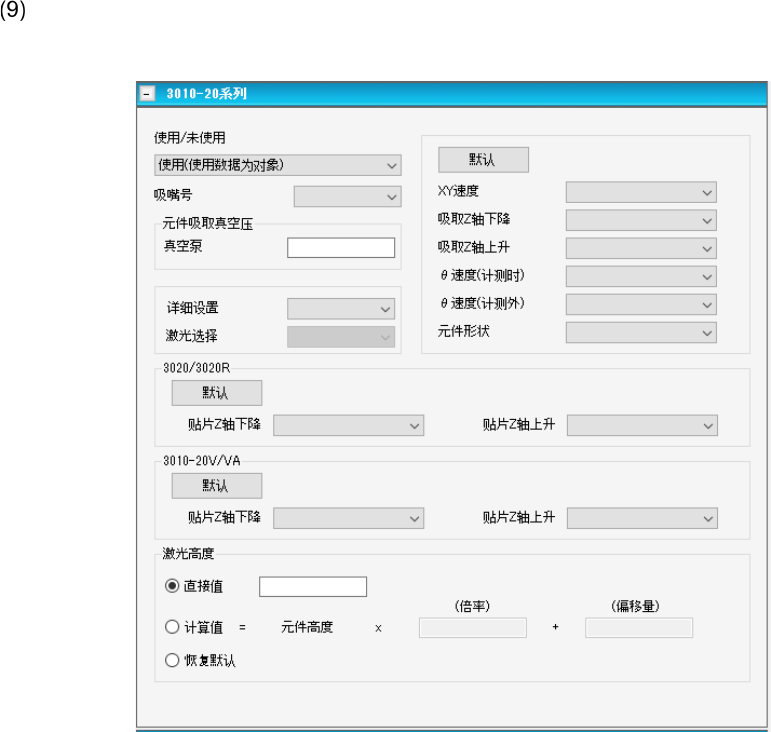771x732 pixels.
Task: Click the 真空泵 input field
Action: (341, 247)
